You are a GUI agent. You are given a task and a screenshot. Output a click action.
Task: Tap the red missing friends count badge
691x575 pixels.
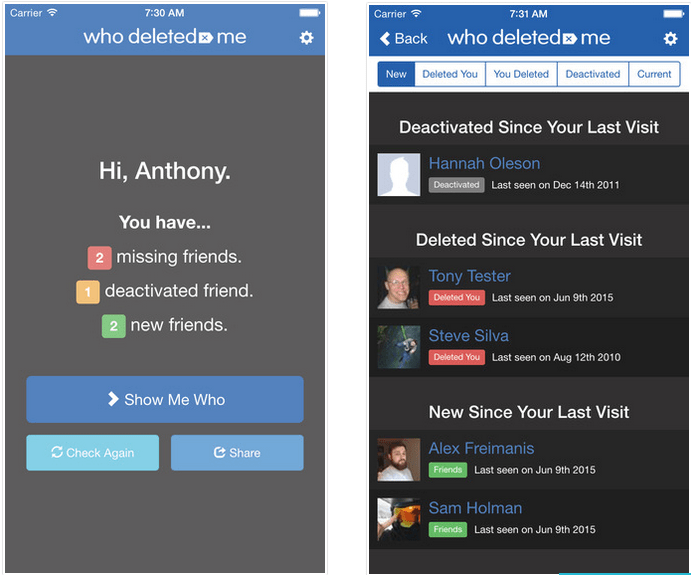pos(99,258)
